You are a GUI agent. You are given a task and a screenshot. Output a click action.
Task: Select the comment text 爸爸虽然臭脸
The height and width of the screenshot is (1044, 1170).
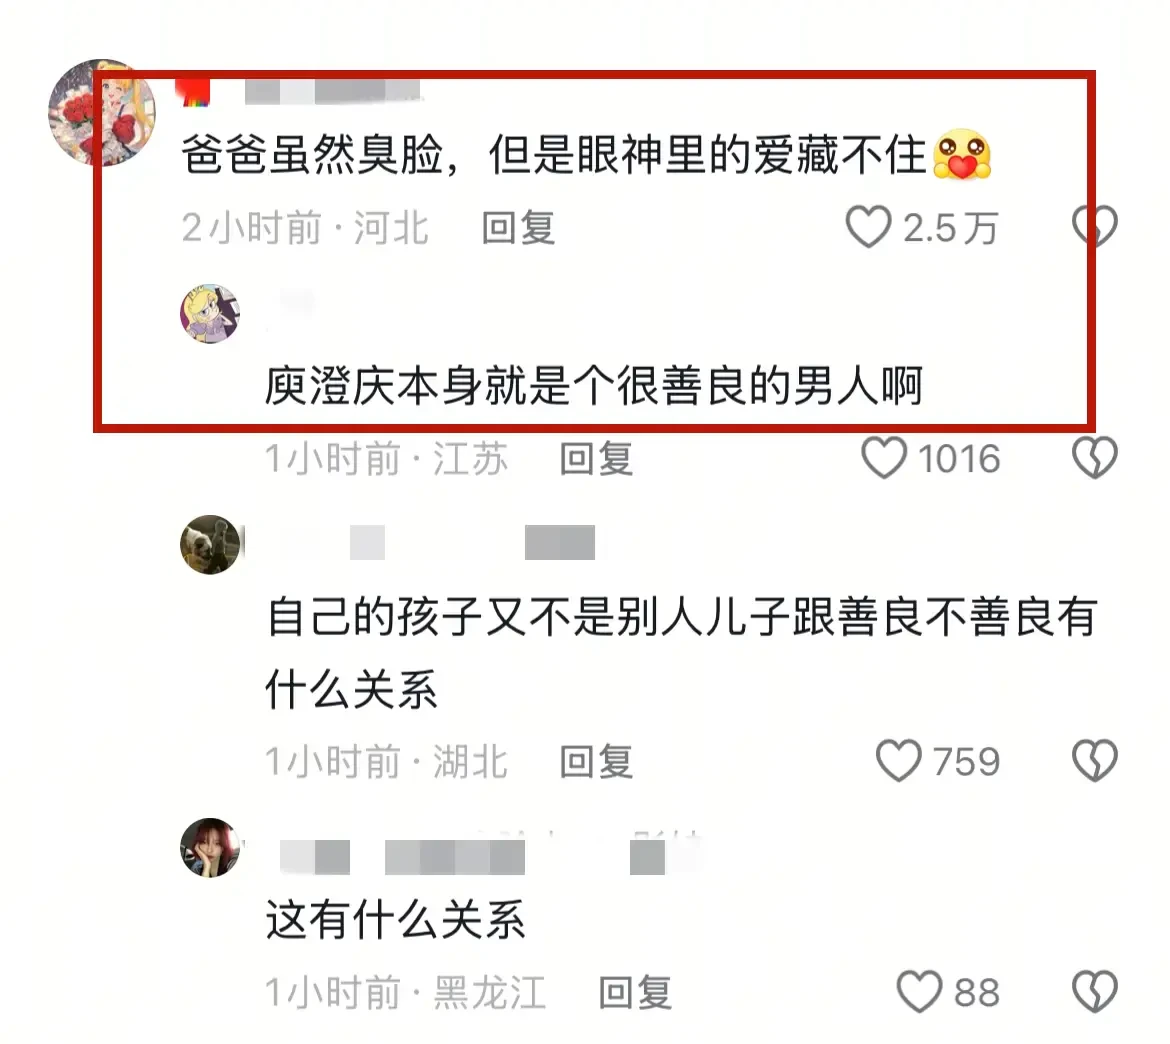[x=312, y=155]
